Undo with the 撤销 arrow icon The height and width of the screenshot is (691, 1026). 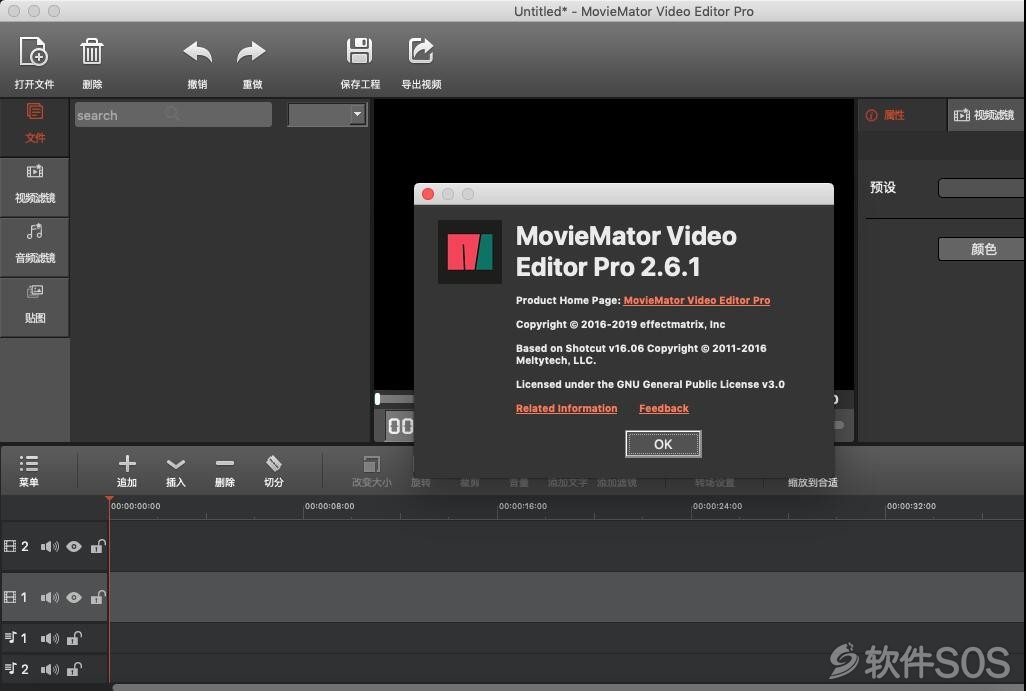click(x=197, y=52)
